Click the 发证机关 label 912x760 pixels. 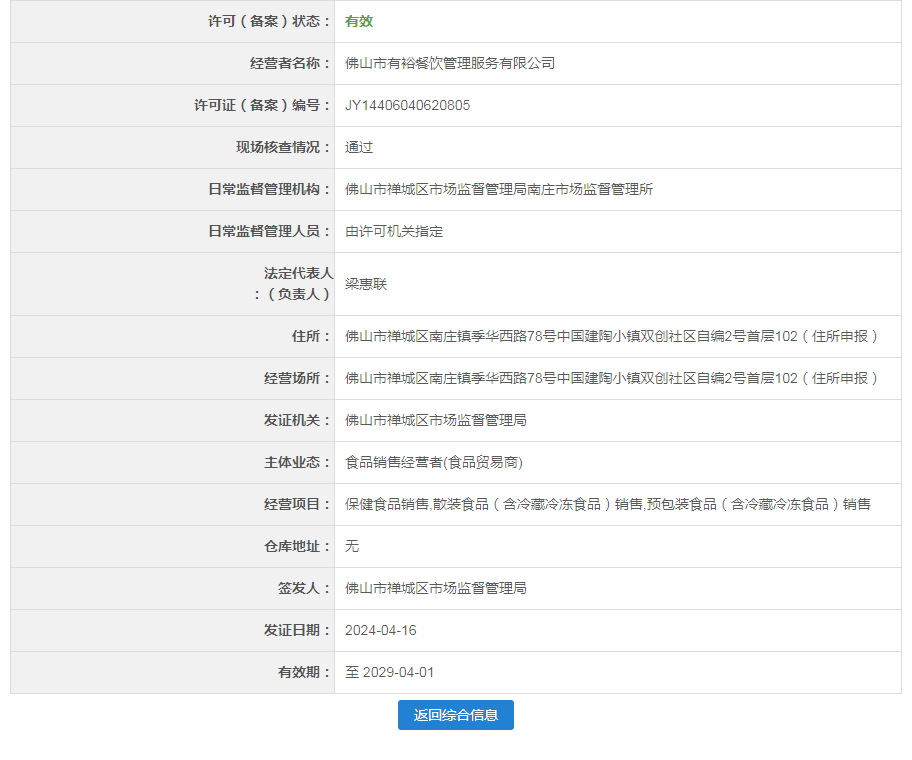tap(297, 420)
